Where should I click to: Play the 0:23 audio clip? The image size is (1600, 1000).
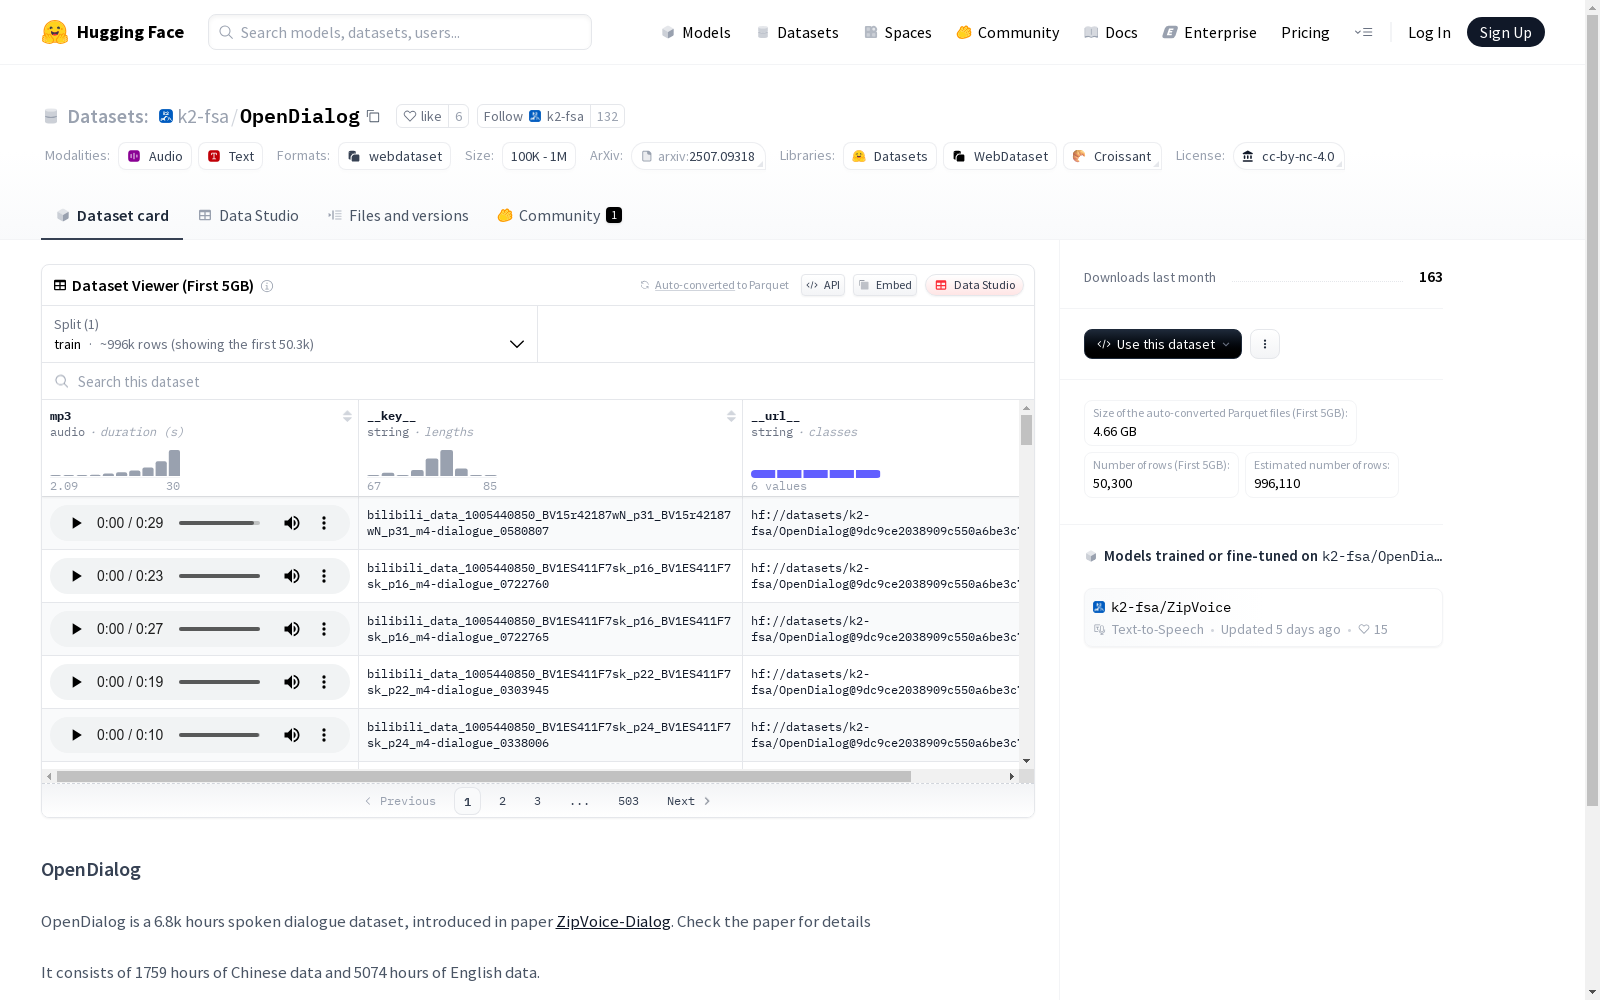coord(76,576)
